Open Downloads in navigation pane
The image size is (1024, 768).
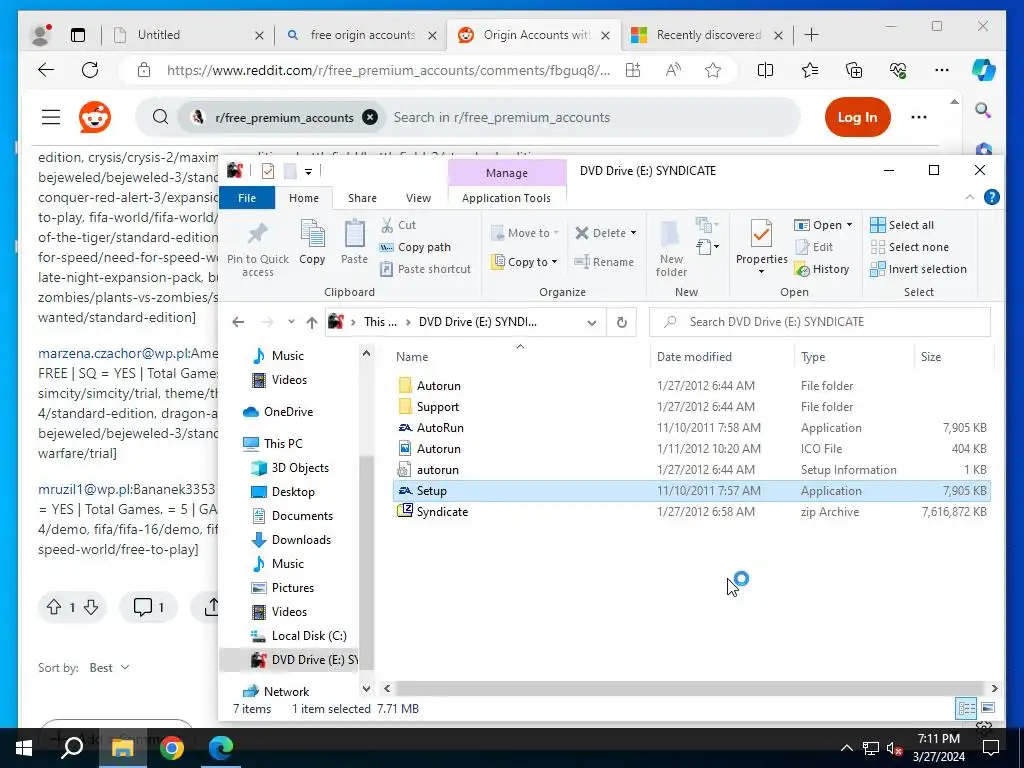(291, 540)
